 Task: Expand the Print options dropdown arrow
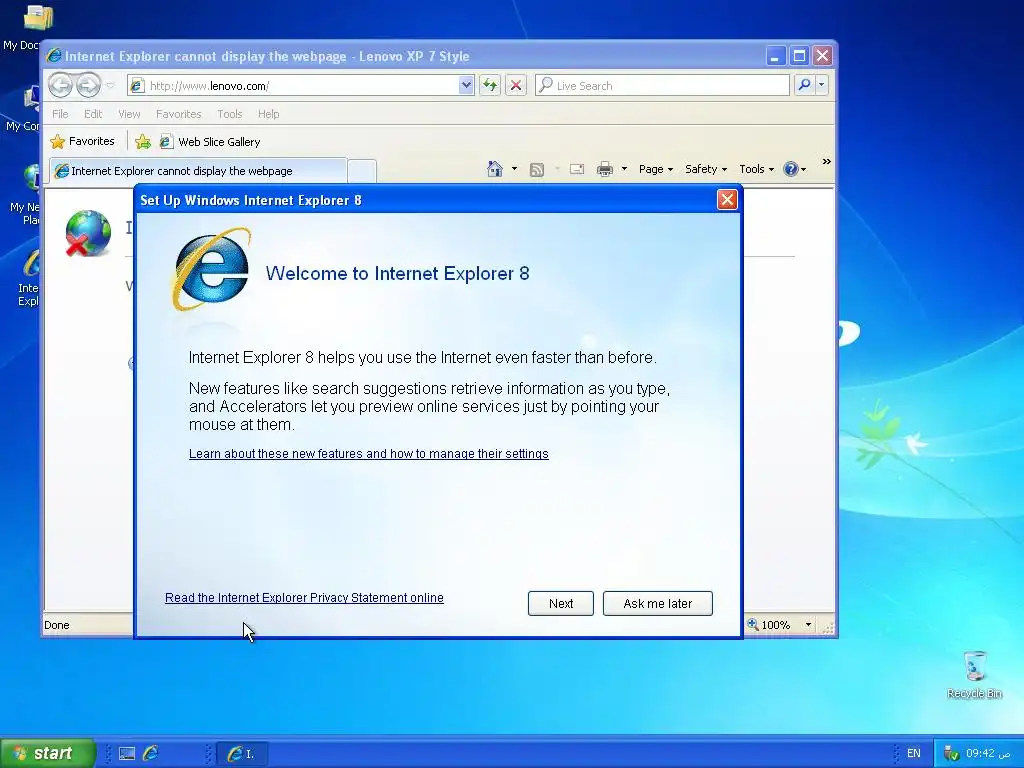(x=624, y=169)
